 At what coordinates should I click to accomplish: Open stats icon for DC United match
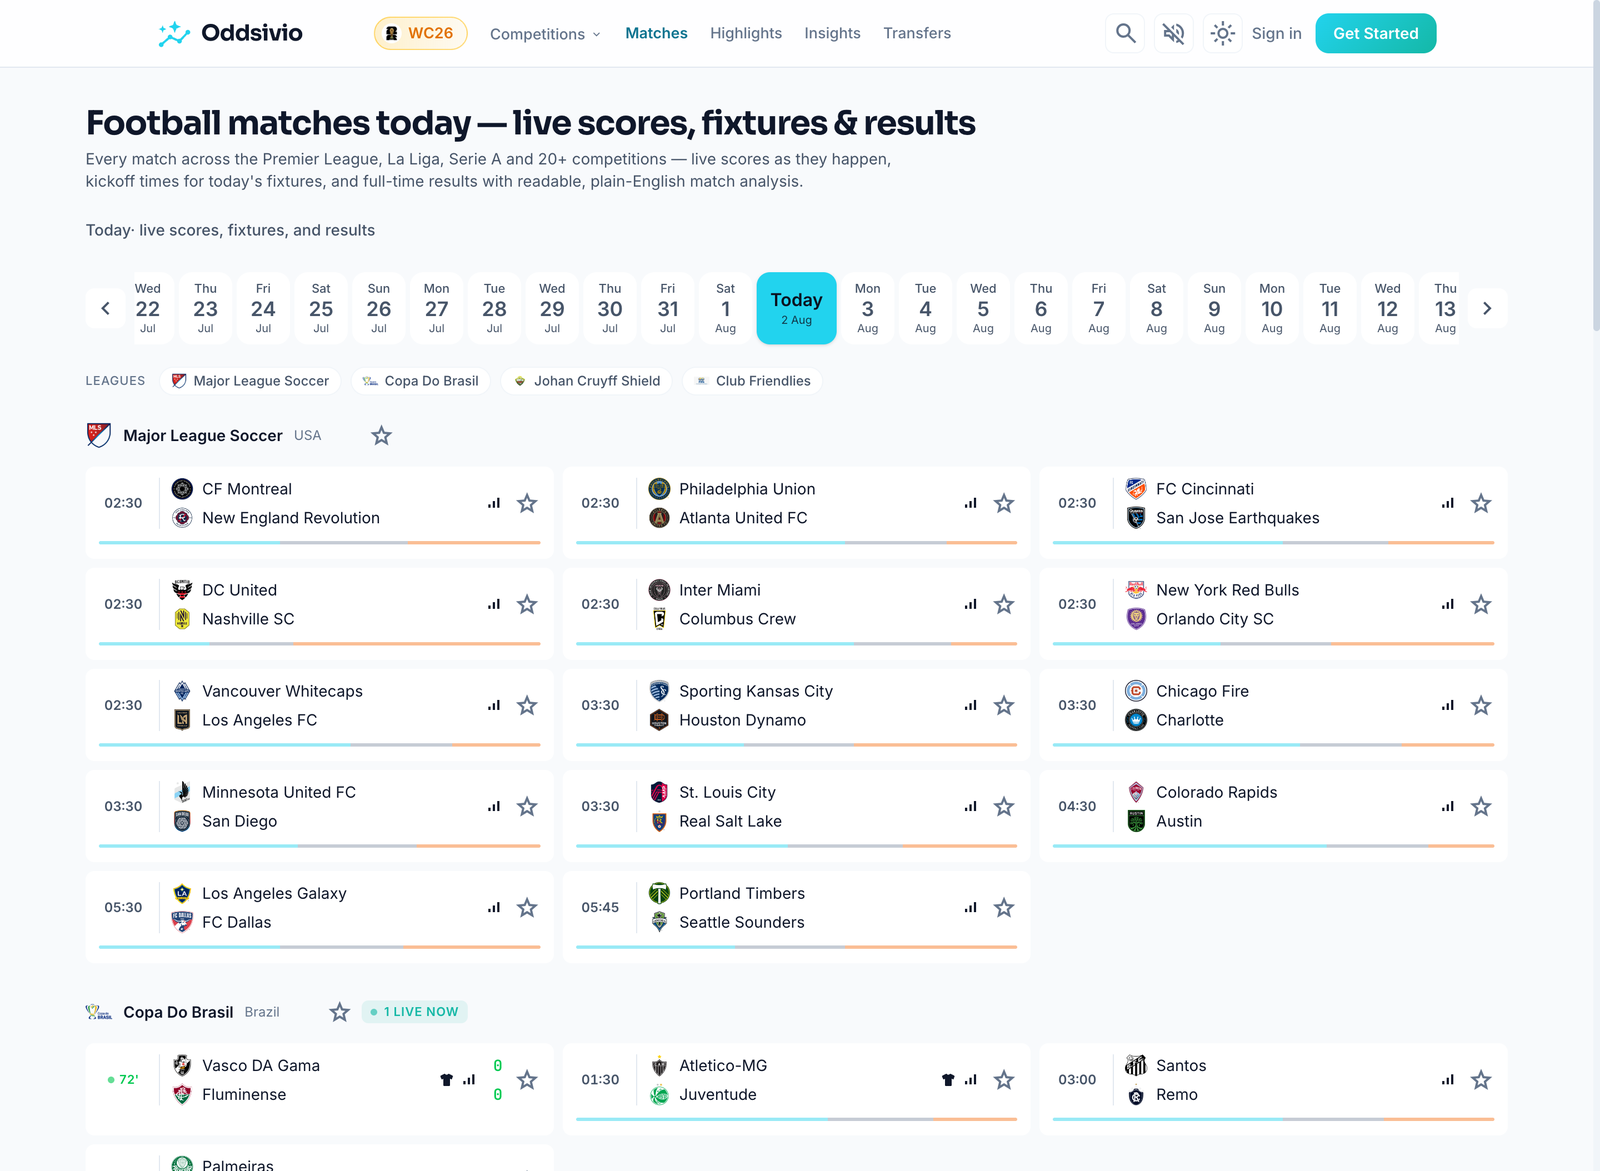[494, 604]
